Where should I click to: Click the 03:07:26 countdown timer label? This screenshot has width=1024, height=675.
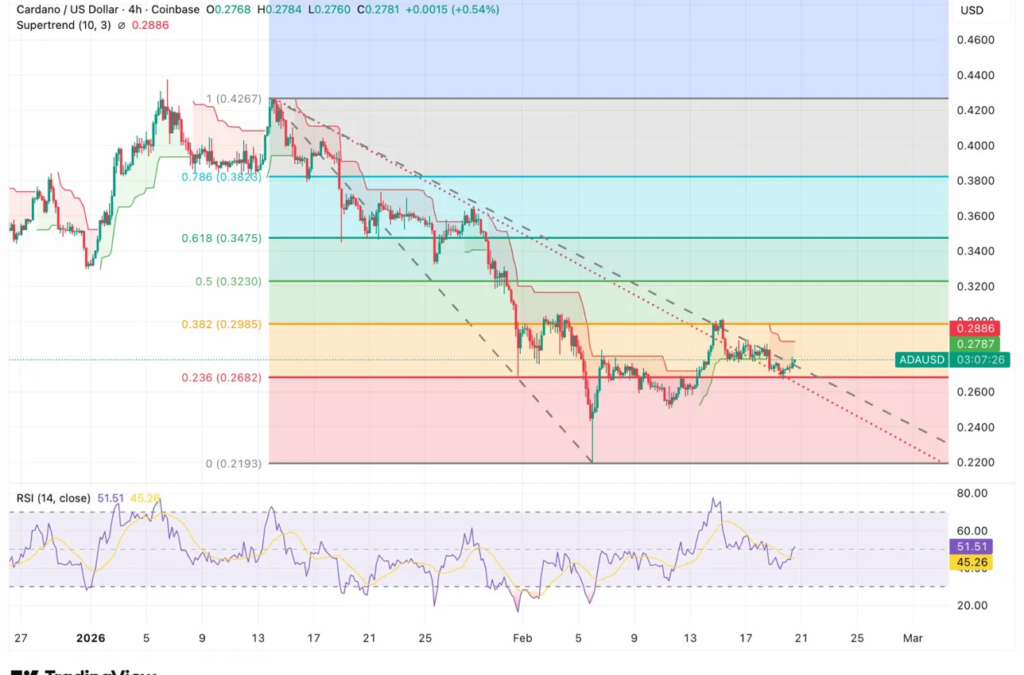pos(980,359)
